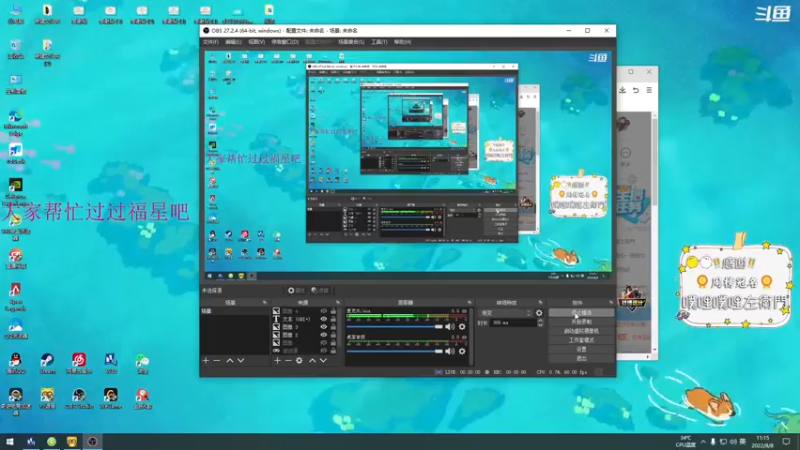
Task: Add a new source with the plus icon
Action: pyautogui.click(x=277, y=361)
